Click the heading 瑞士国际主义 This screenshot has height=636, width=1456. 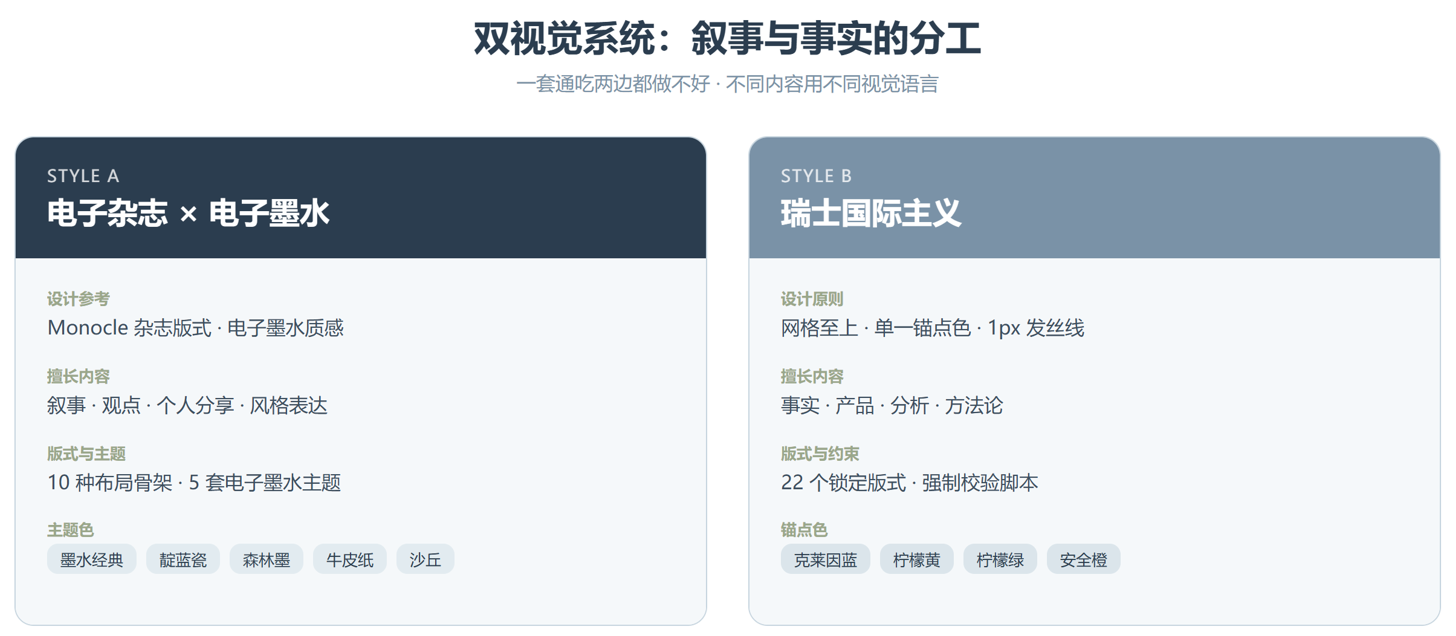(x=871, y=213)
